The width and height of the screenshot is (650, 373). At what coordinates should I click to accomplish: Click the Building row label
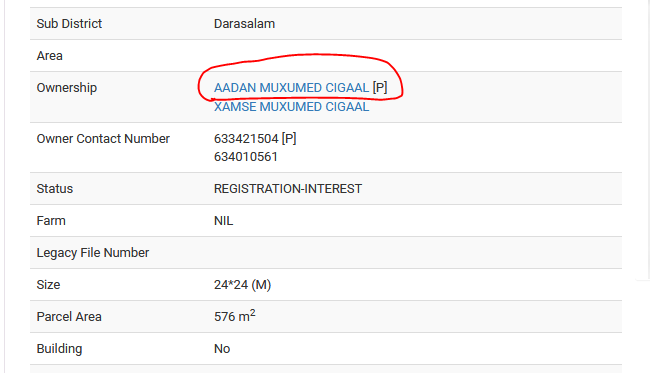pyautogui.click(x=59, y=349)
